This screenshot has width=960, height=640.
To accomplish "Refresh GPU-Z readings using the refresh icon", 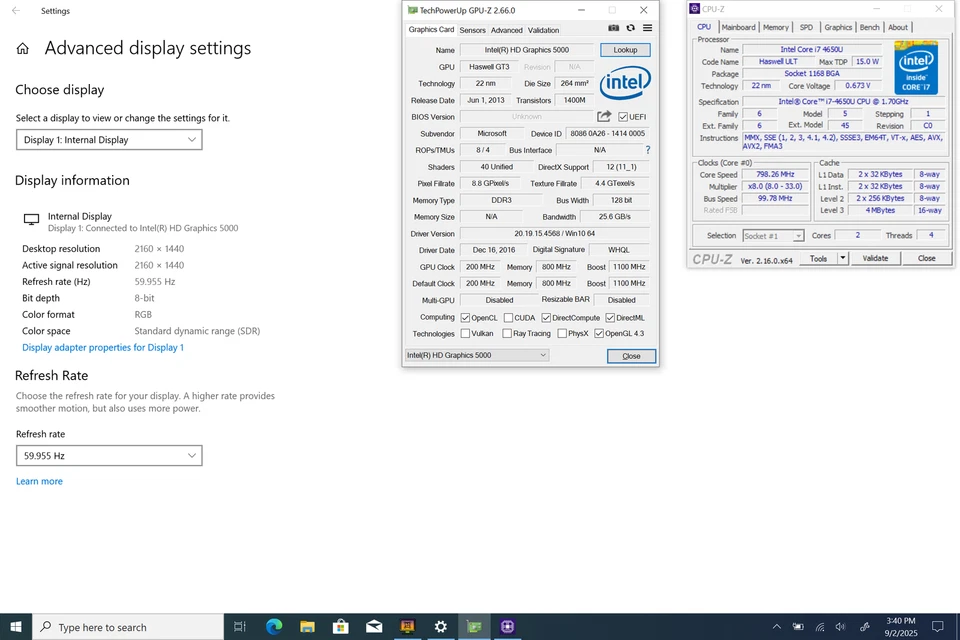I will pos(631,28).
